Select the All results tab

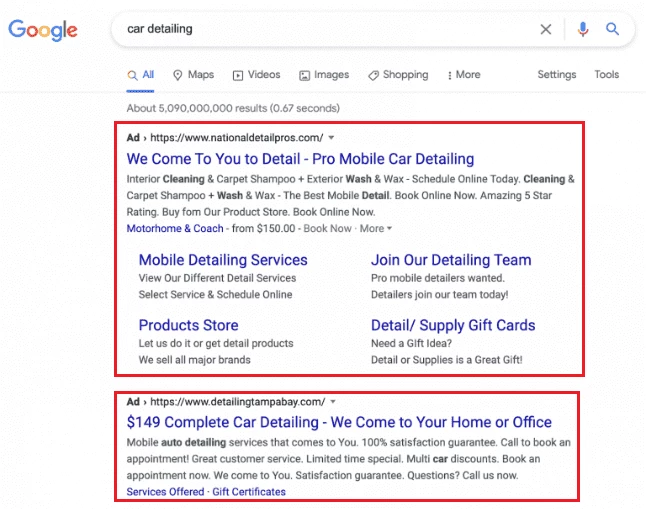click(140, 75)
